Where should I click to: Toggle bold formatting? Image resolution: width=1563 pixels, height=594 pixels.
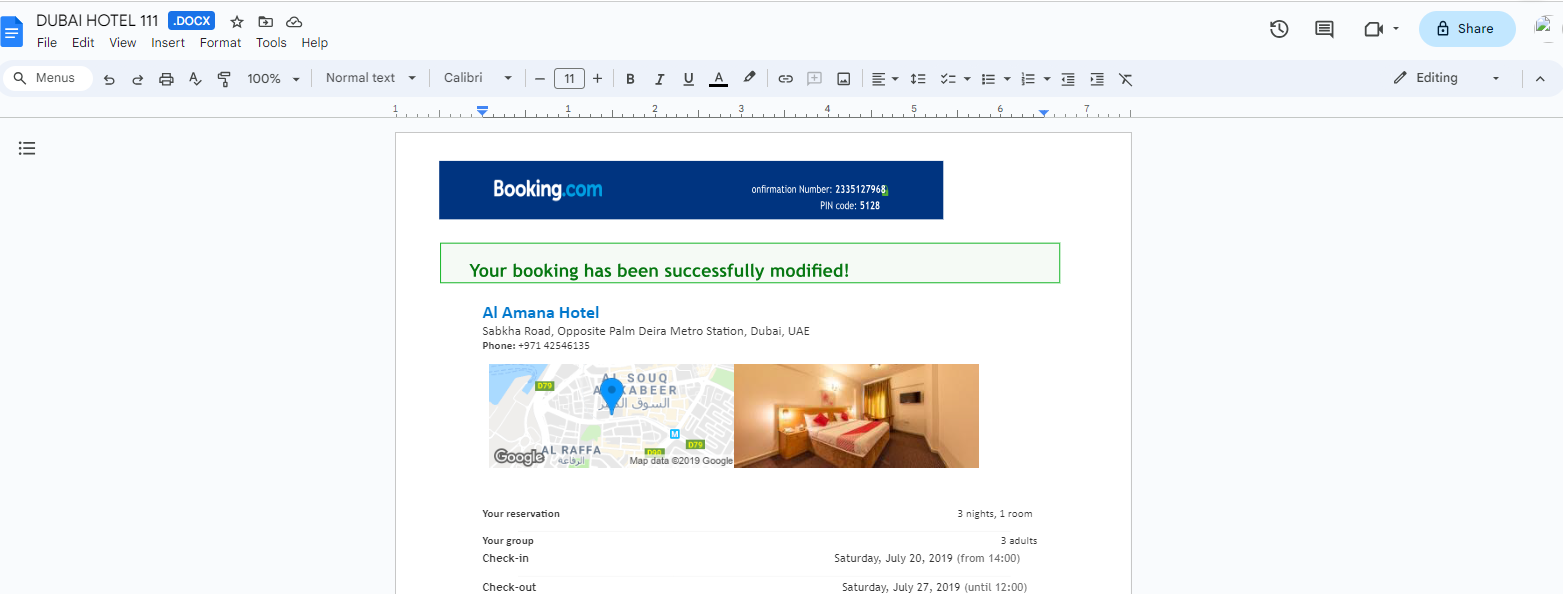630,79
